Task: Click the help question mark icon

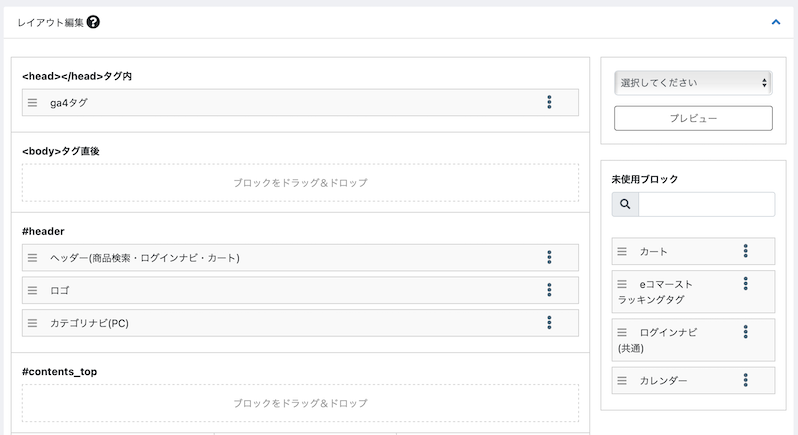Action: pos(94,21)
